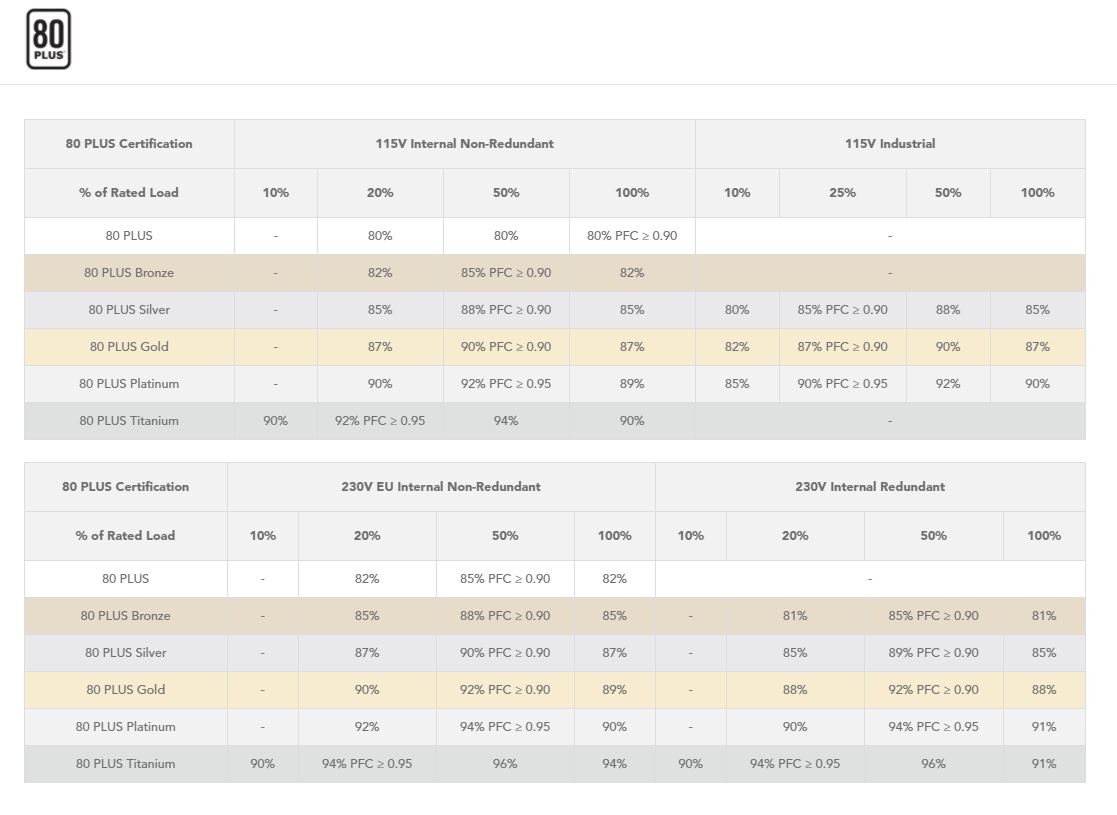The image size is (1117, 815).
Task: Click '92% PFC ≥ 0.90' in 230V Redundant Gold column
Action: [x=933, y=690]
